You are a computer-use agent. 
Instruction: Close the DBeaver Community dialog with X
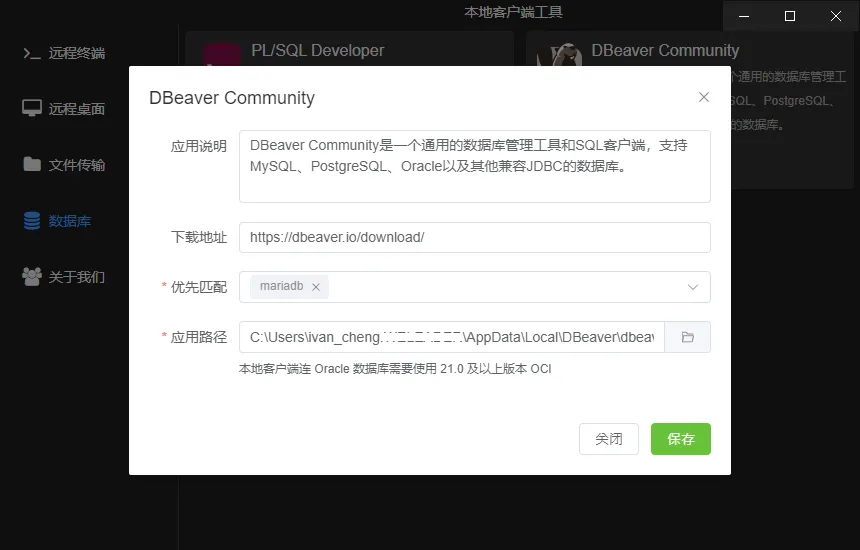[704, 97]
